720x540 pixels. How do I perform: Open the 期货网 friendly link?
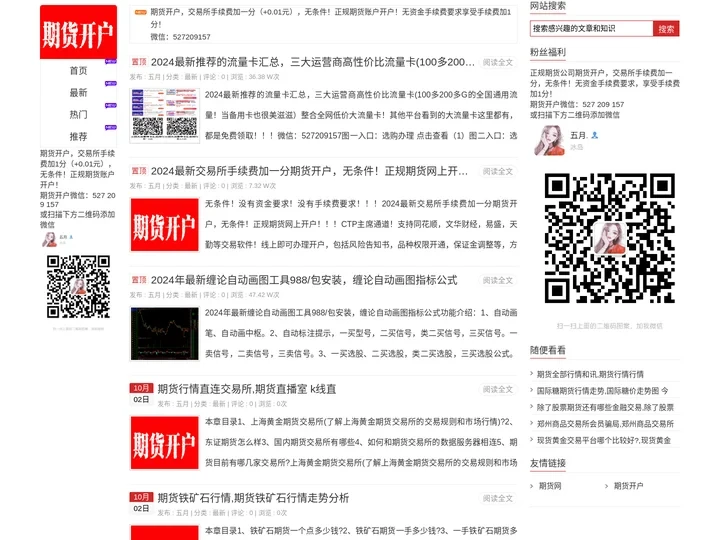[550, 486]
